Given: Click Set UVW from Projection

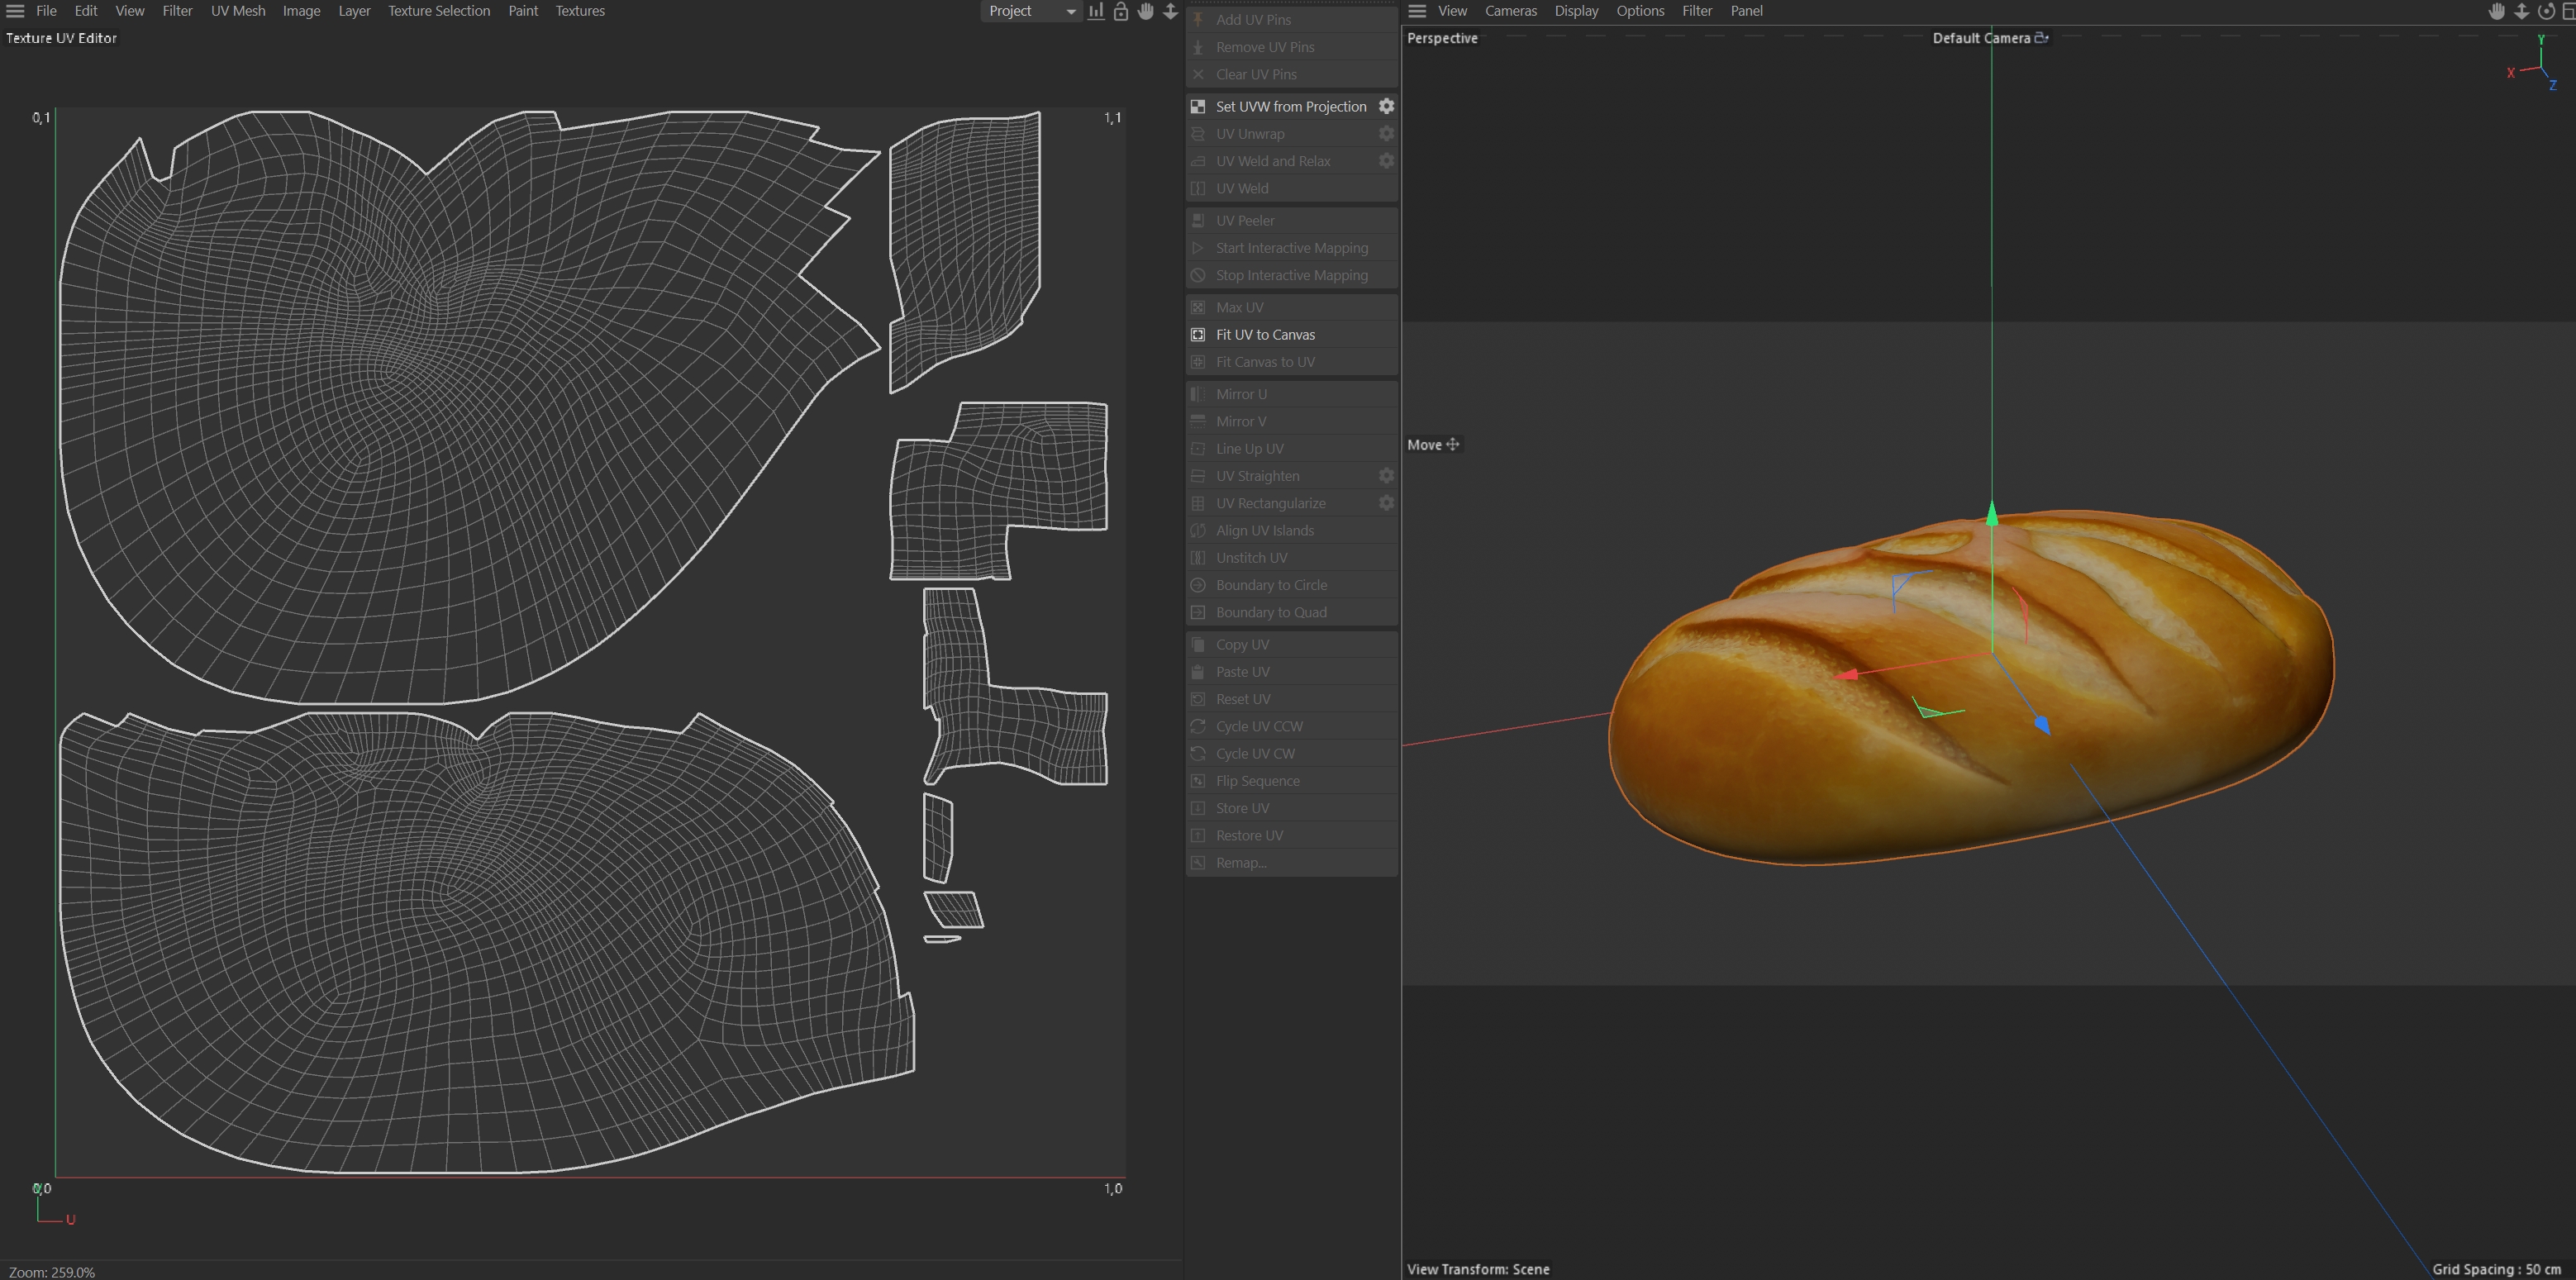Looking at the screenshot, I should click(1290, 106).
